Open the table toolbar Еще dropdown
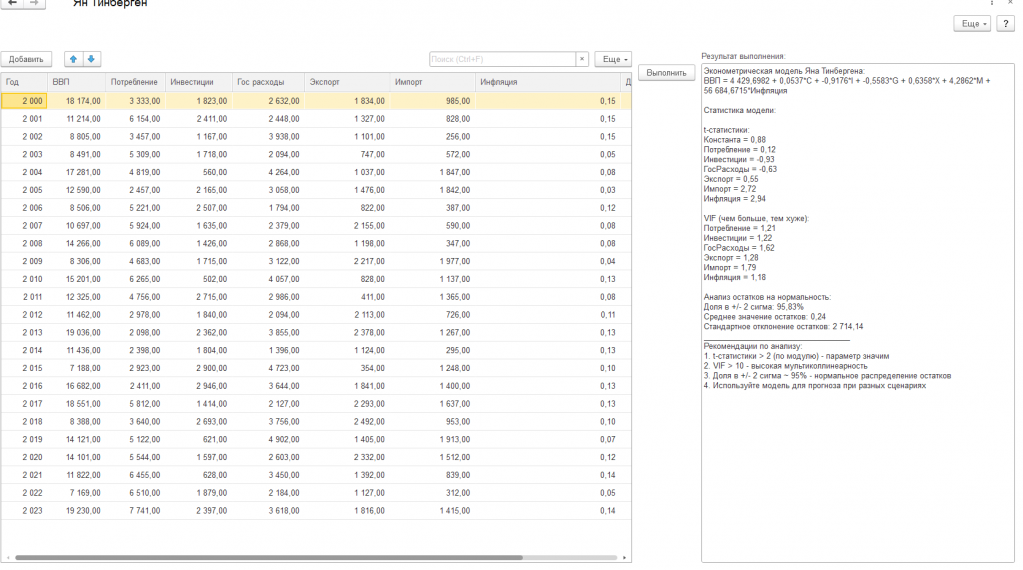 [613, 59]
